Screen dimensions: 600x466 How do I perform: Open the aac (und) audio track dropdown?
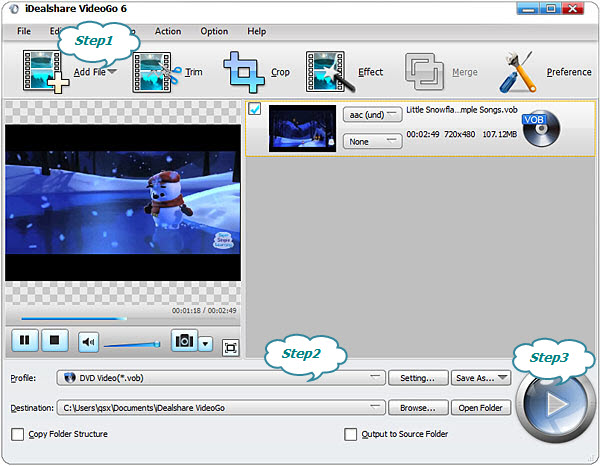click(x=372, y=115)
